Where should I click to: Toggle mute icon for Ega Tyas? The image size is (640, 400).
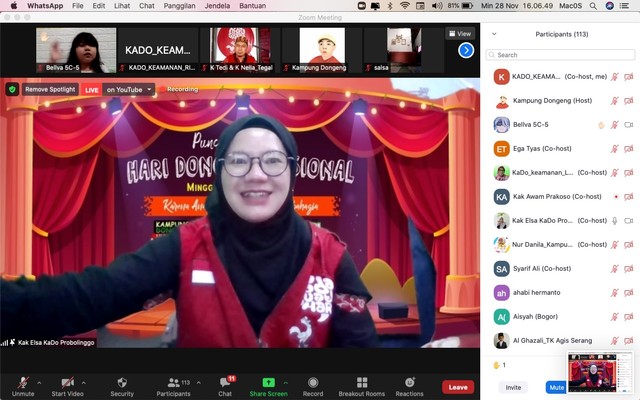(615, 149)
